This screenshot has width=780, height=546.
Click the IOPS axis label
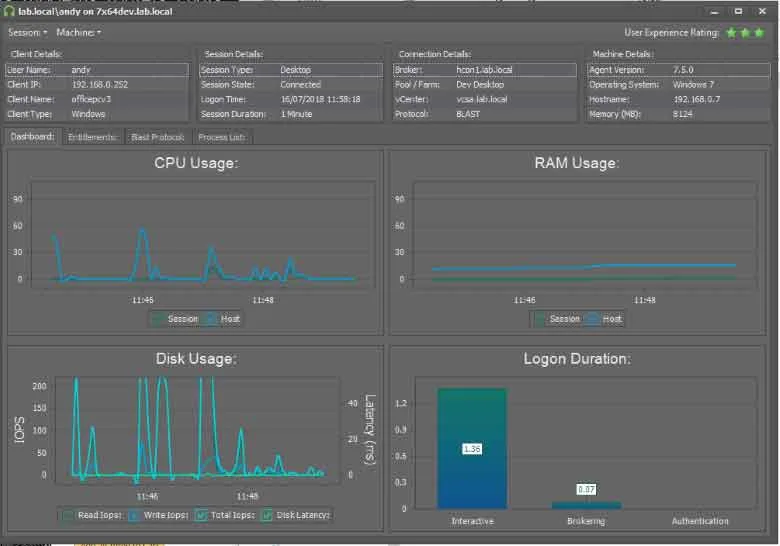[19, 430]
